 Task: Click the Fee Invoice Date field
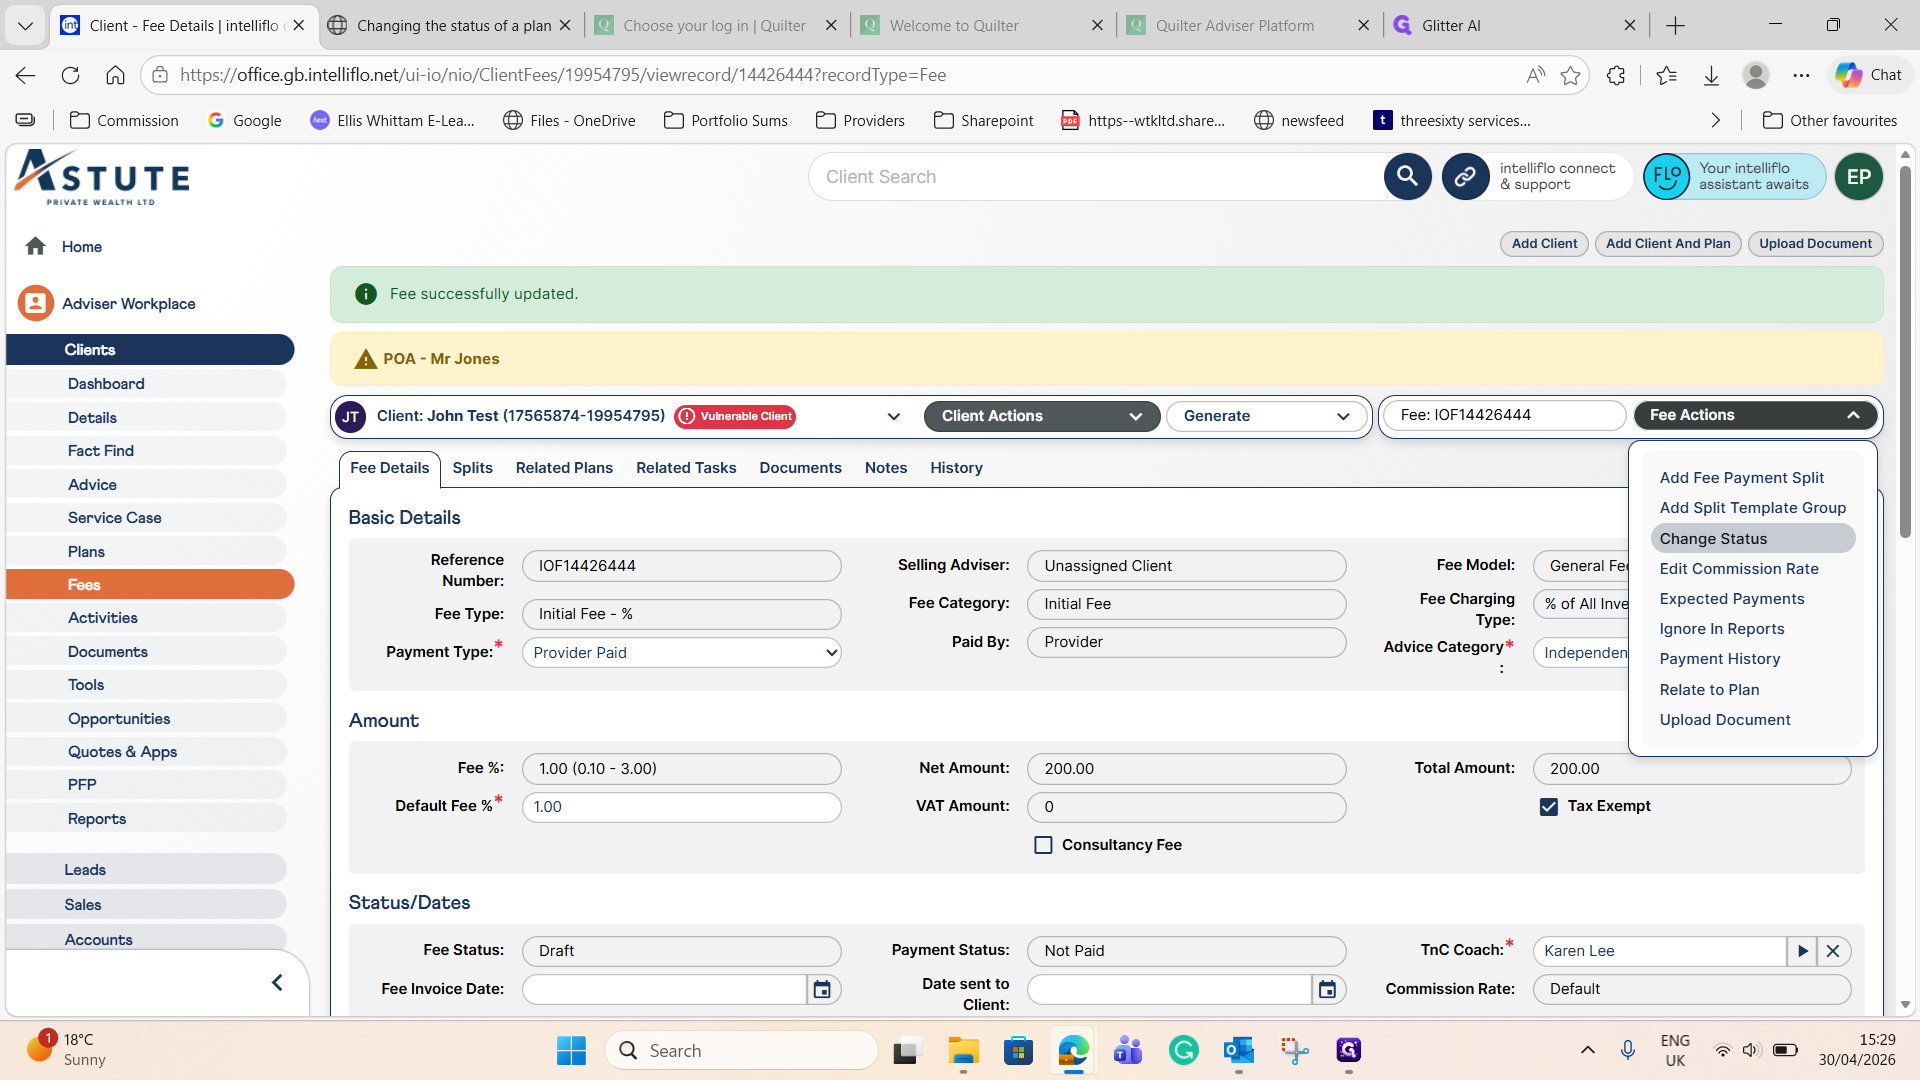[664, 989]
